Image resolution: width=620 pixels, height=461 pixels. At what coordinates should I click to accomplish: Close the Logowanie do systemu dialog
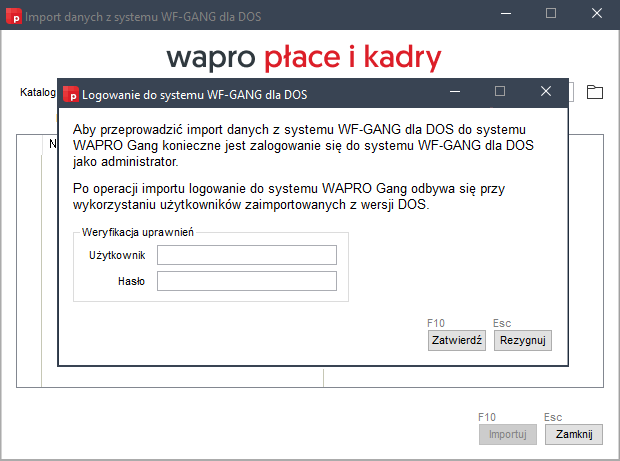[x=546, y=91]
